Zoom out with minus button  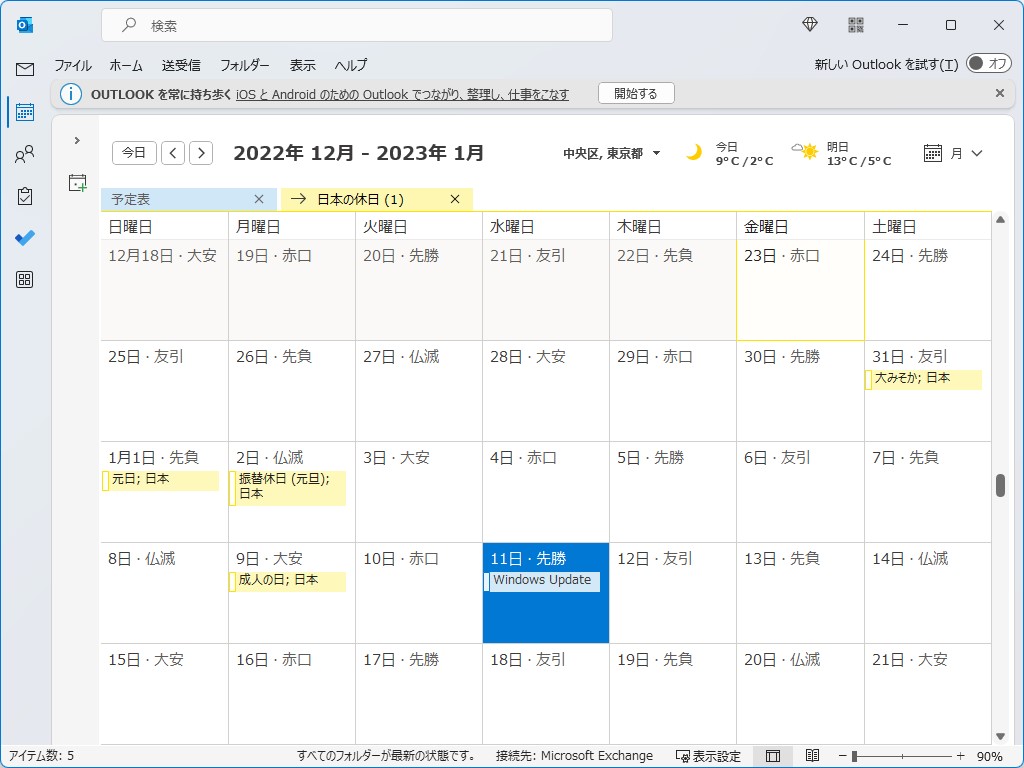842,756
